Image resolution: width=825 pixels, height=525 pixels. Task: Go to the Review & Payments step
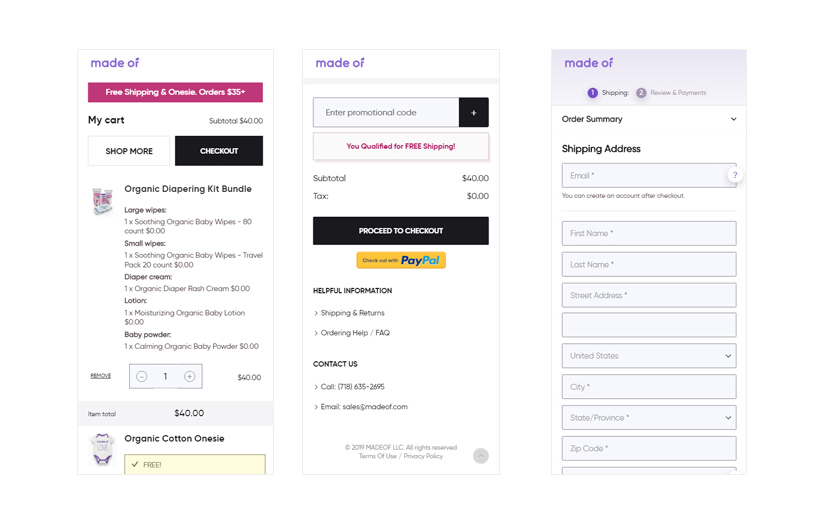point(671,93)
